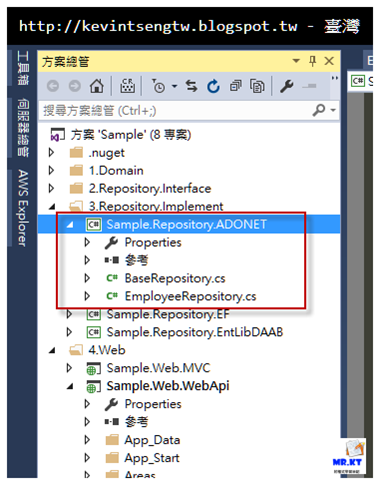
Task: Open the Code Review toolbar icon
Action: 127,86
